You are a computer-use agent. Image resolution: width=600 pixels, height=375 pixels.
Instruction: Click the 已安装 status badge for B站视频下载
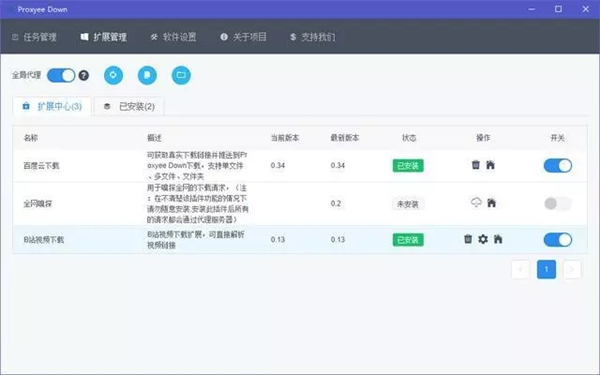tap(408, 240)
